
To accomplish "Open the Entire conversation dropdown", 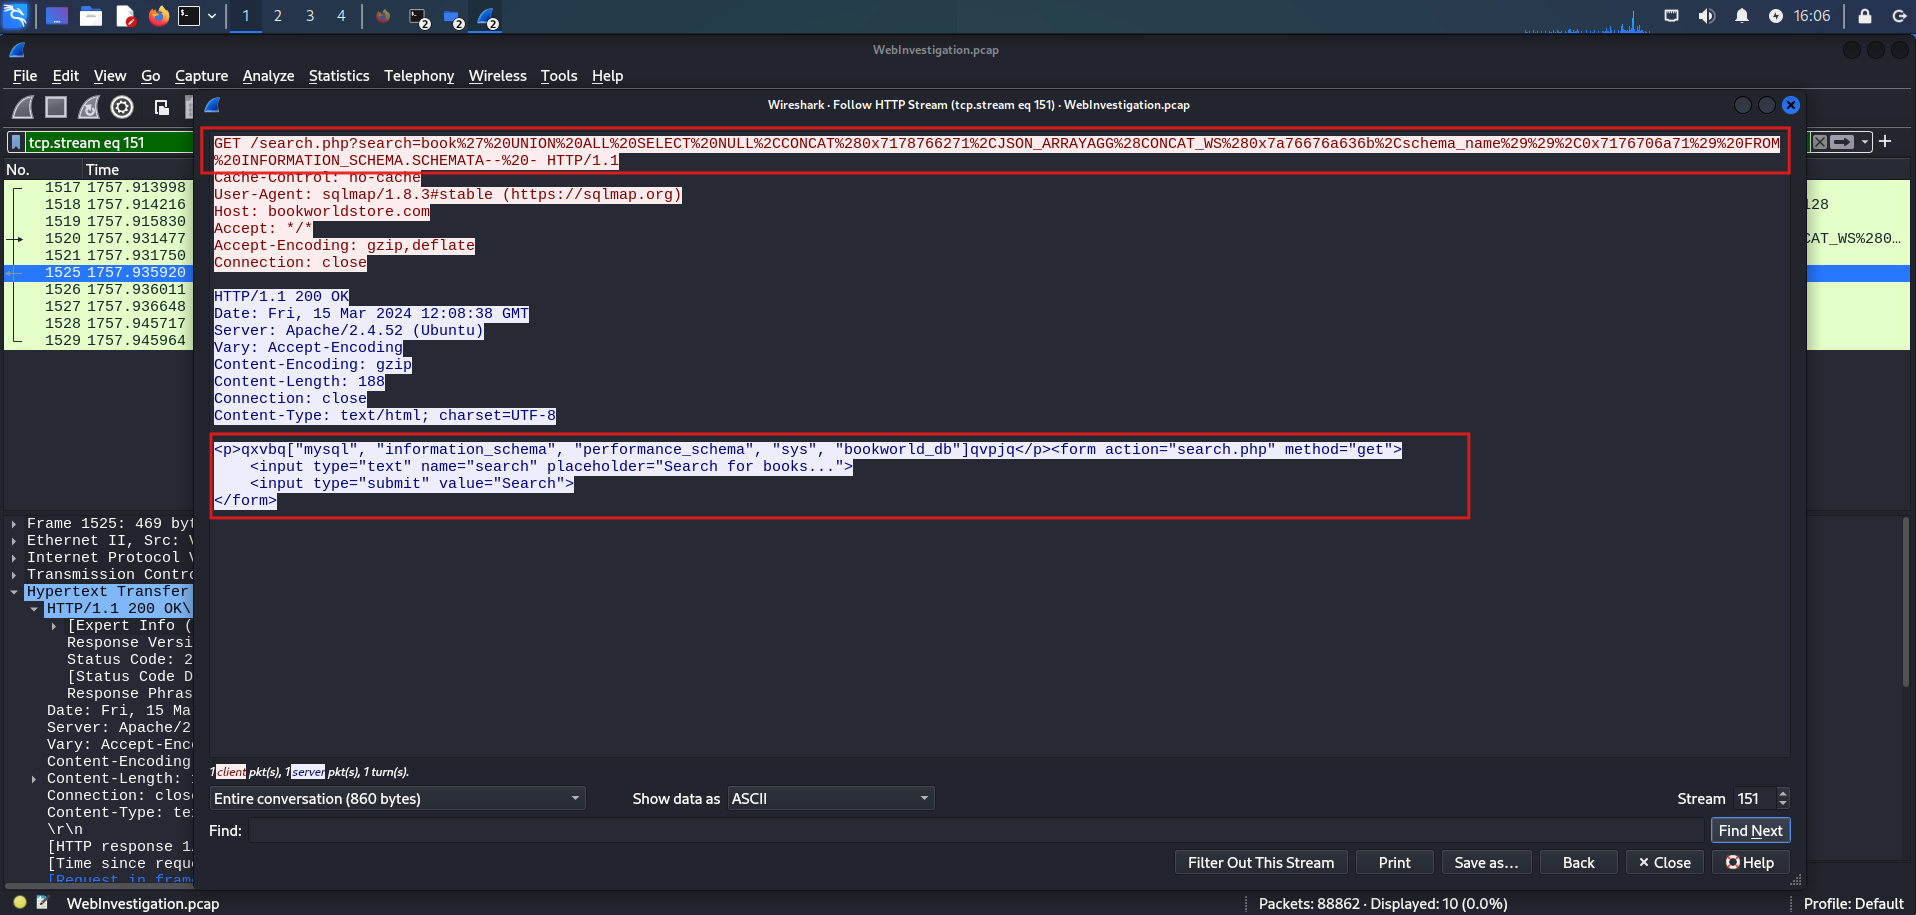I will coord(397,798).
